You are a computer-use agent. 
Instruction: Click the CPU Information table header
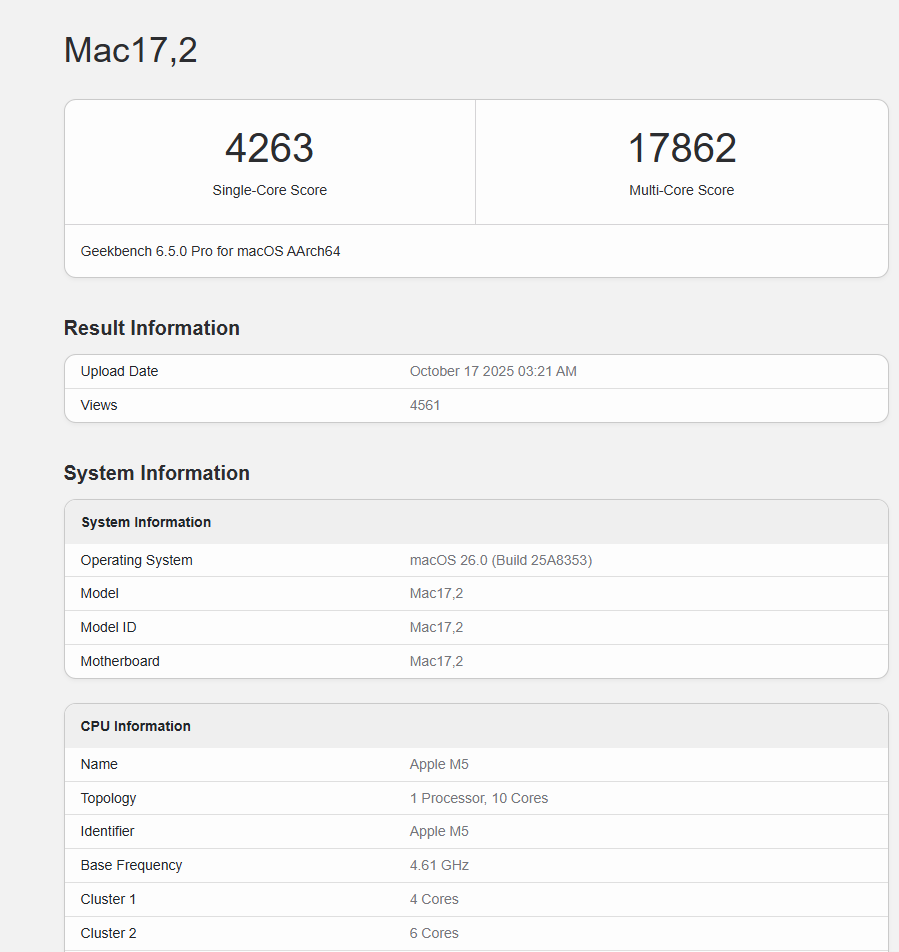point(136,726)
